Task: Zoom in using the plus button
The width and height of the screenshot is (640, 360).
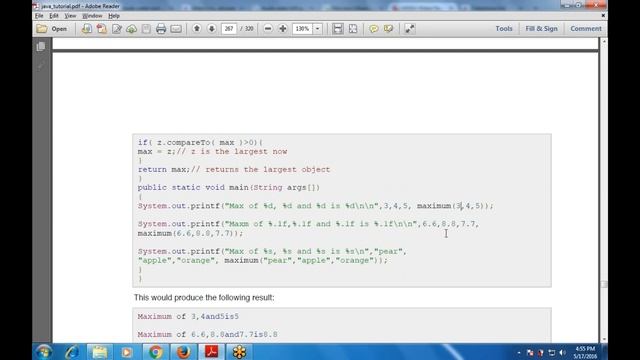Action: point(282,29)
